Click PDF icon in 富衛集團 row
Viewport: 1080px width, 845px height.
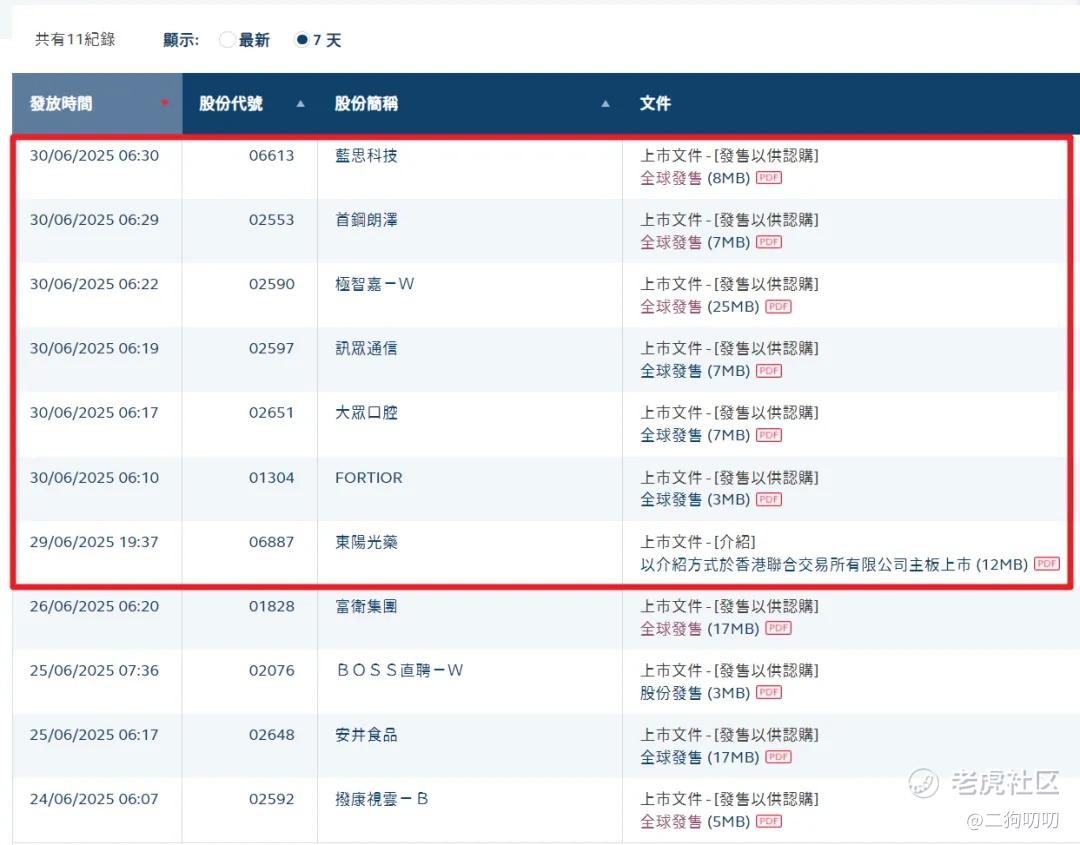pos(778,628)
